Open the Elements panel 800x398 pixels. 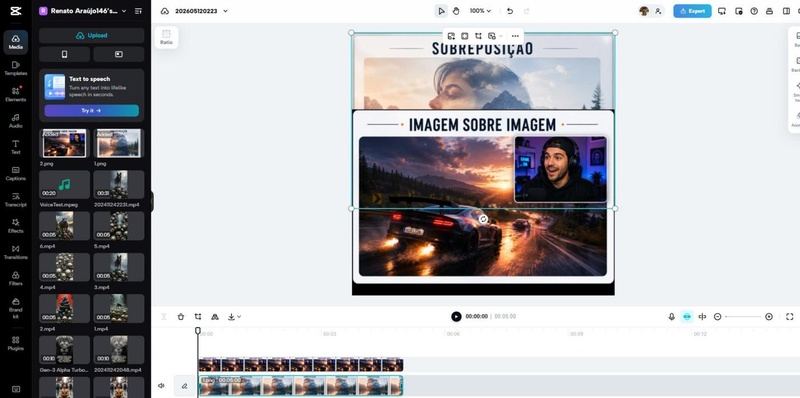(x=15, y=94)
